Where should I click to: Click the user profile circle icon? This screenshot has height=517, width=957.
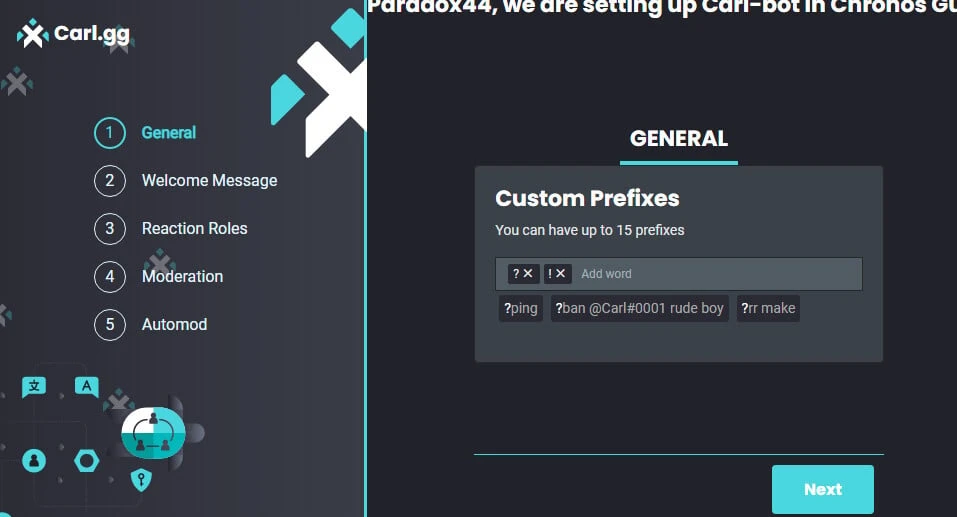34,460
